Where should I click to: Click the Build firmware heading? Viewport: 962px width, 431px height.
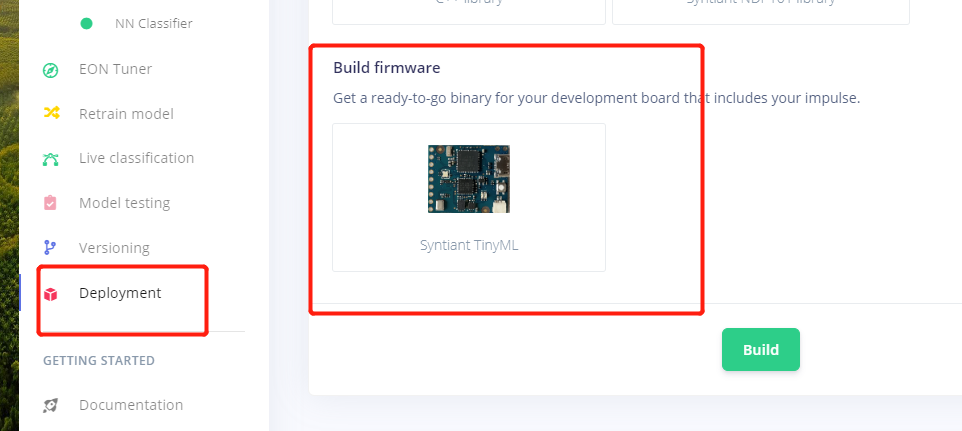[387, 67]
